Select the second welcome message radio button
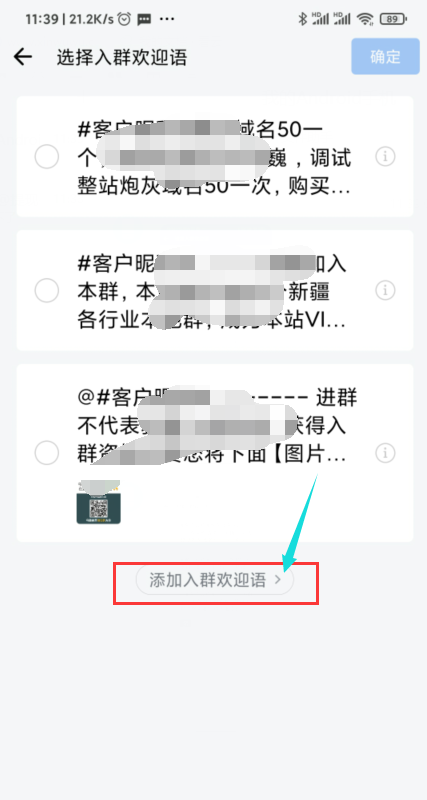This screenshot has width=427, height=800. point(46,290)
